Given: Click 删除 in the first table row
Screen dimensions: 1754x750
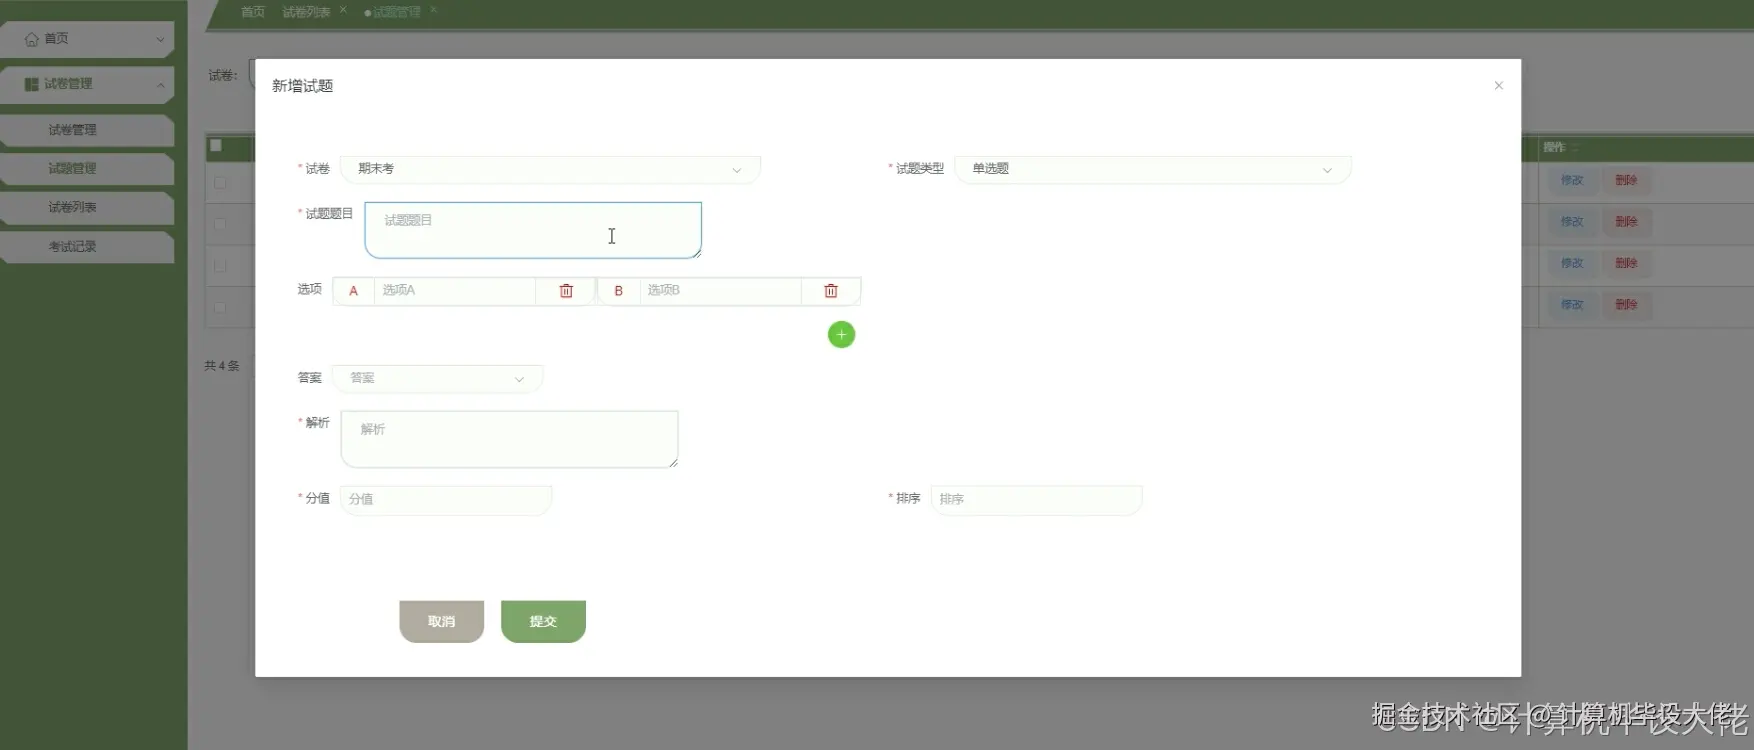Looking at the screenshot, I should point(1626,180).
